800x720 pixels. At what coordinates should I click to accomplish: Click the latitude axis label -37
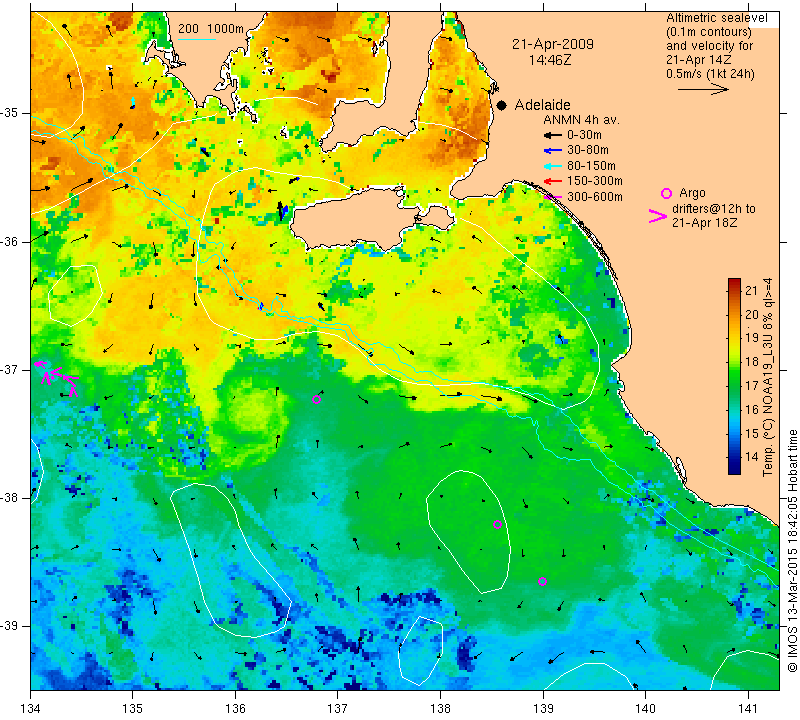10,369
